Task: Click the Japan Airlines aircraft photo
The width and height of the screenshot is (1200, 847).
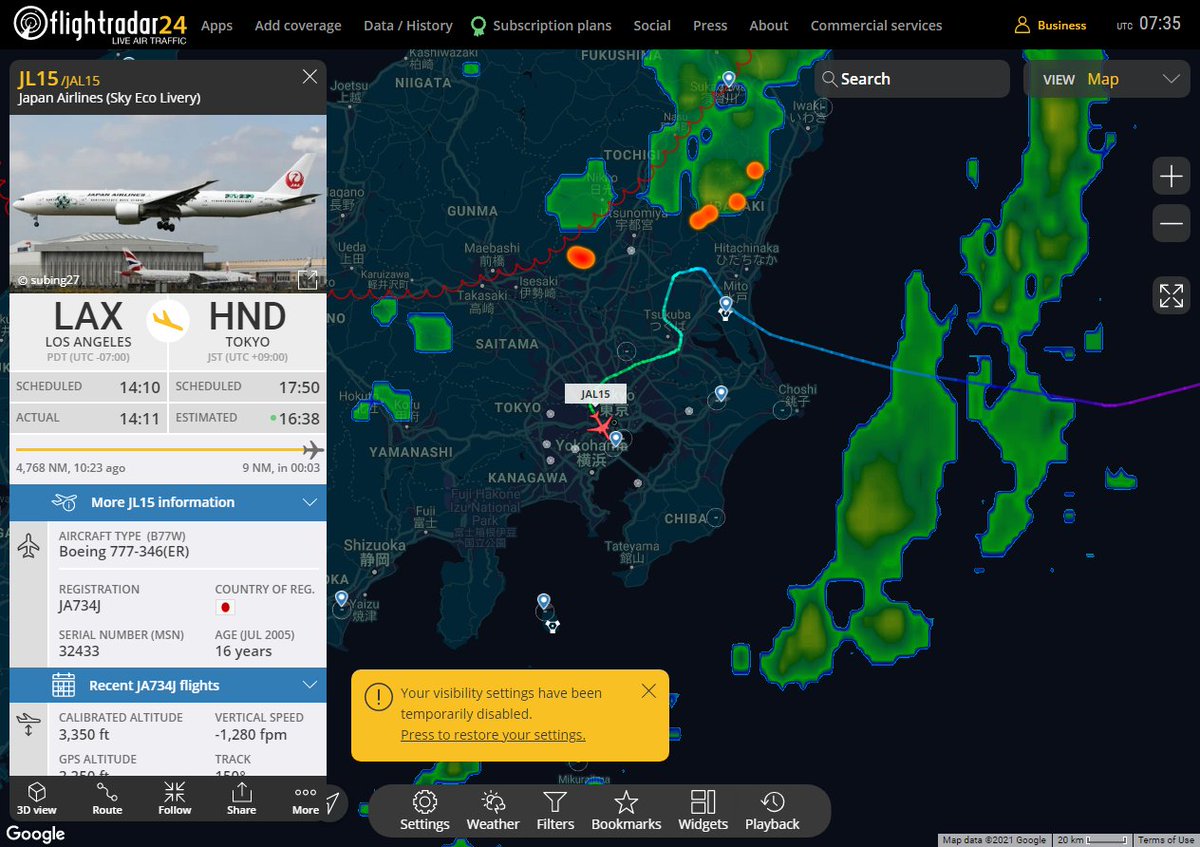Action: tap(168, 204)
